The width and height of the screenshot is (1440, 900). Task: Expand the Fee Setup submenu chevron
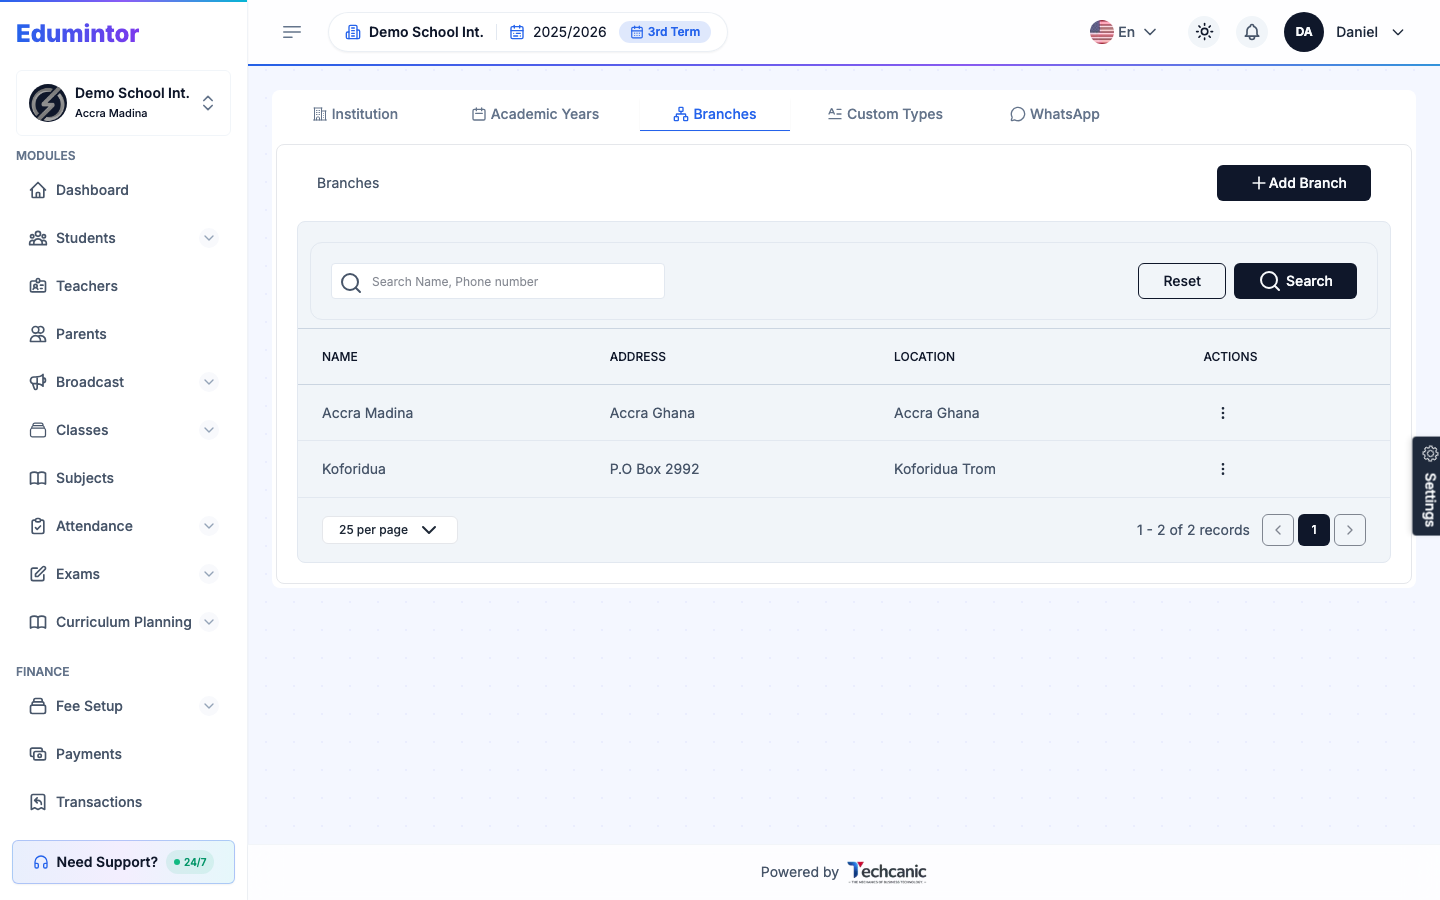point(209,706)
